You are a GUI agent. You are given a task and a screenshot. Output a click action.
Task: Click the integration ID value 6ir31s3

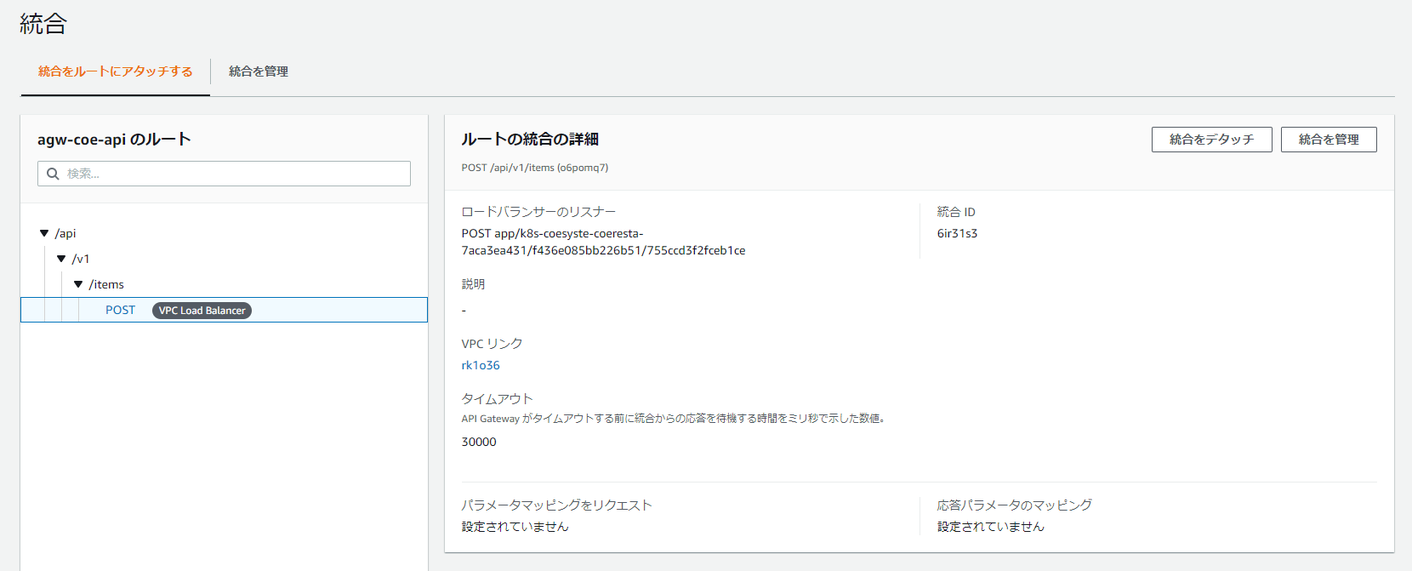point(957,234)
